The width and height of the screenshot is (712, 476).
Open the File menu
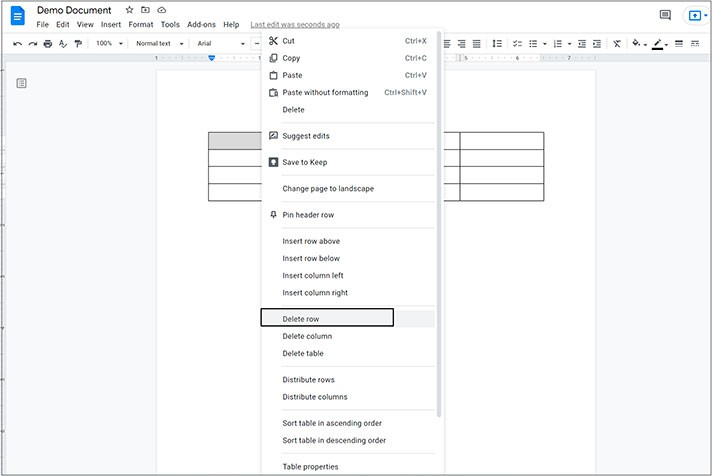43,25
